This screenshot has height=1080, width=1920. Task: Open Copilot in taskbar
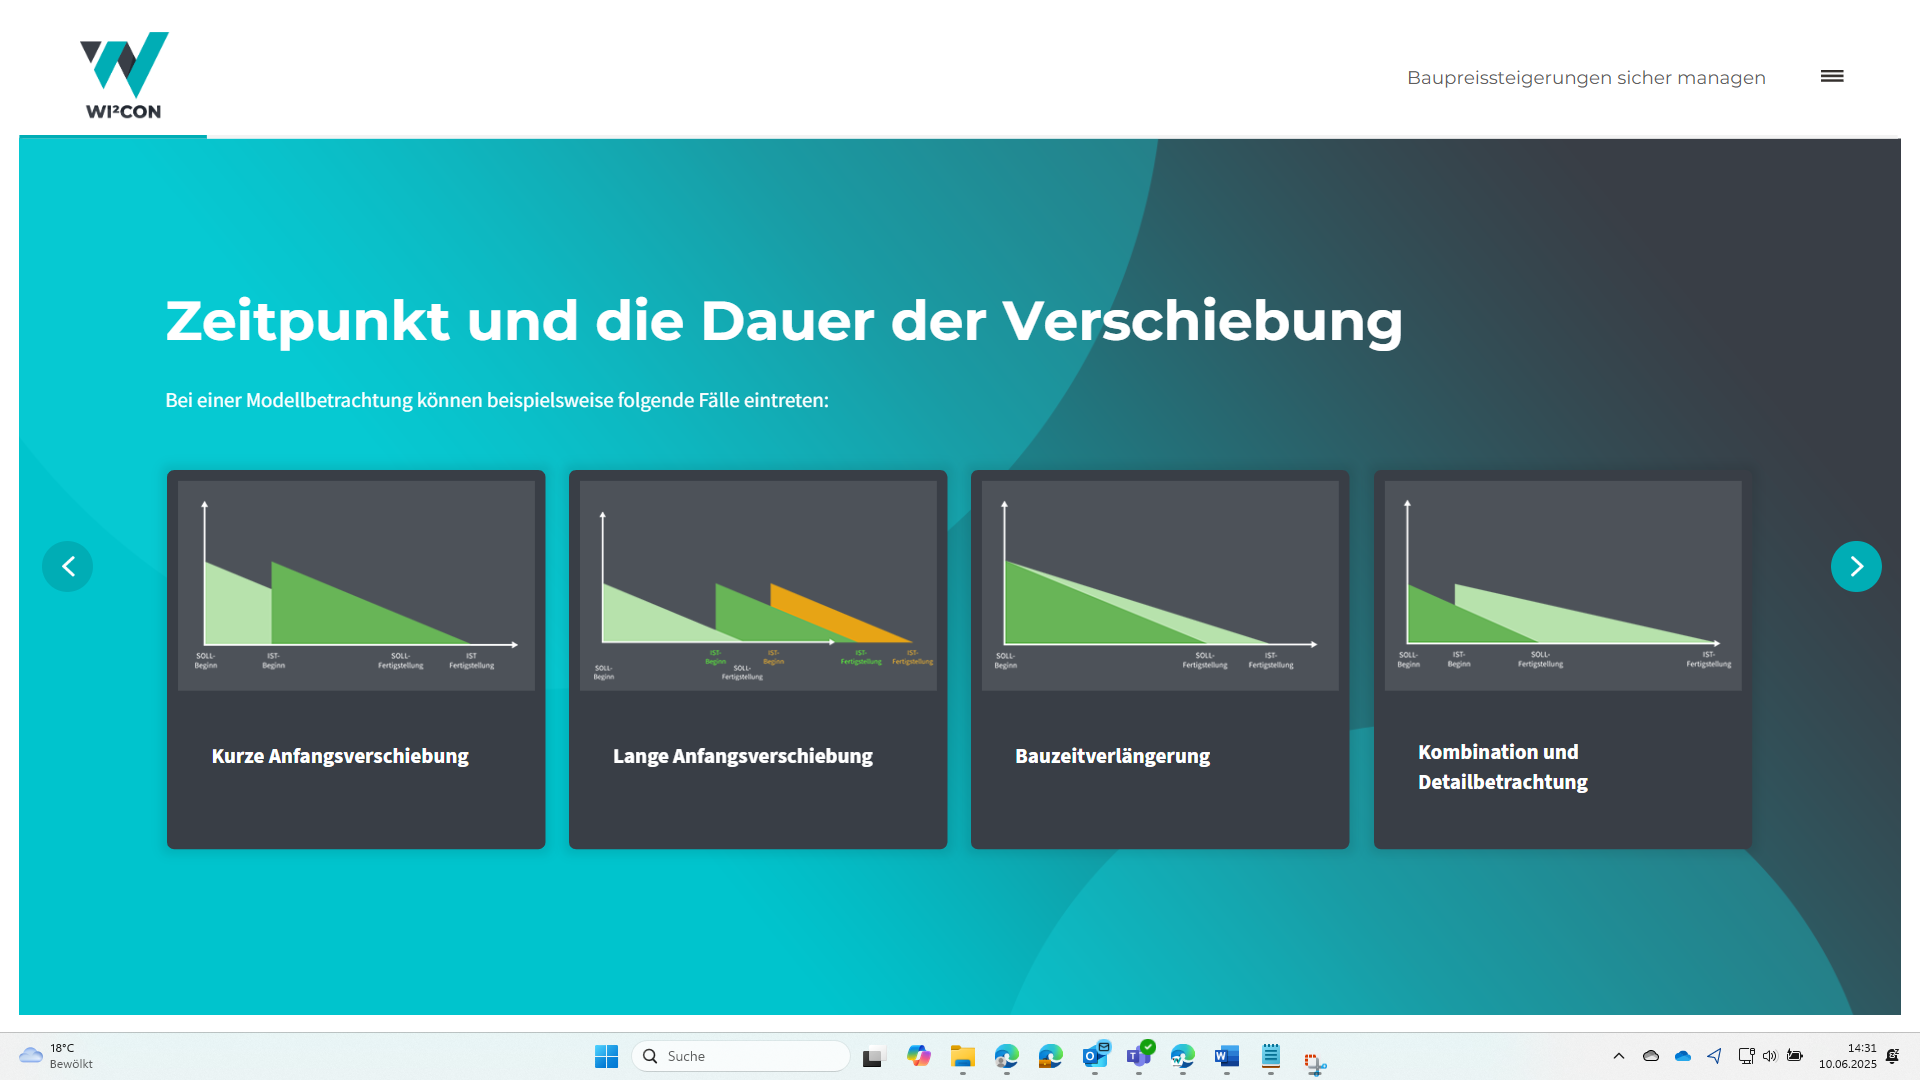coord(919,1056)
